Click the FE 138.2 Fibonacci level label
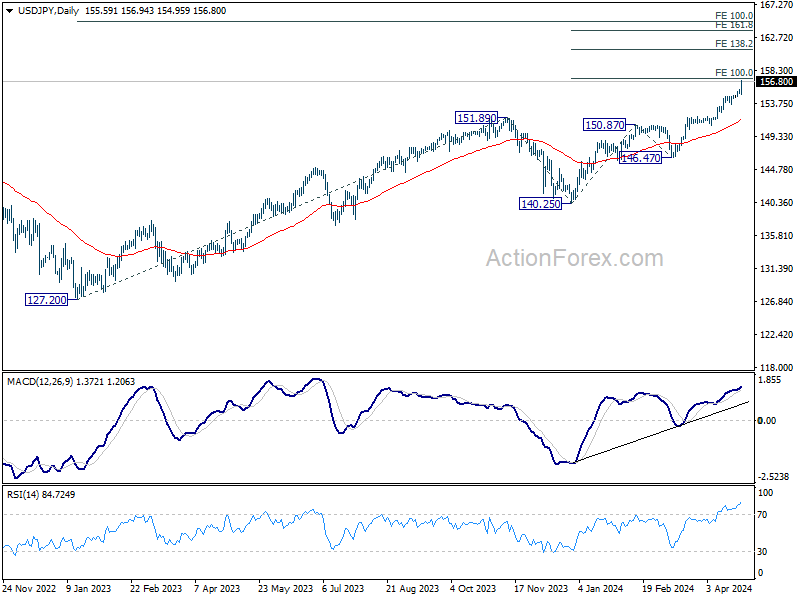Image resolution: width=800 pixels, height=600 pixels. (x=734, y=44)
